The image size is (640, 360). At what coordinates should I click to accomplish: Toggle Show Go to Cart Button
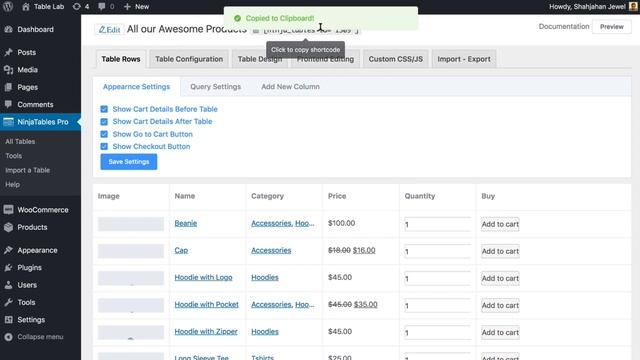(104, 134)
